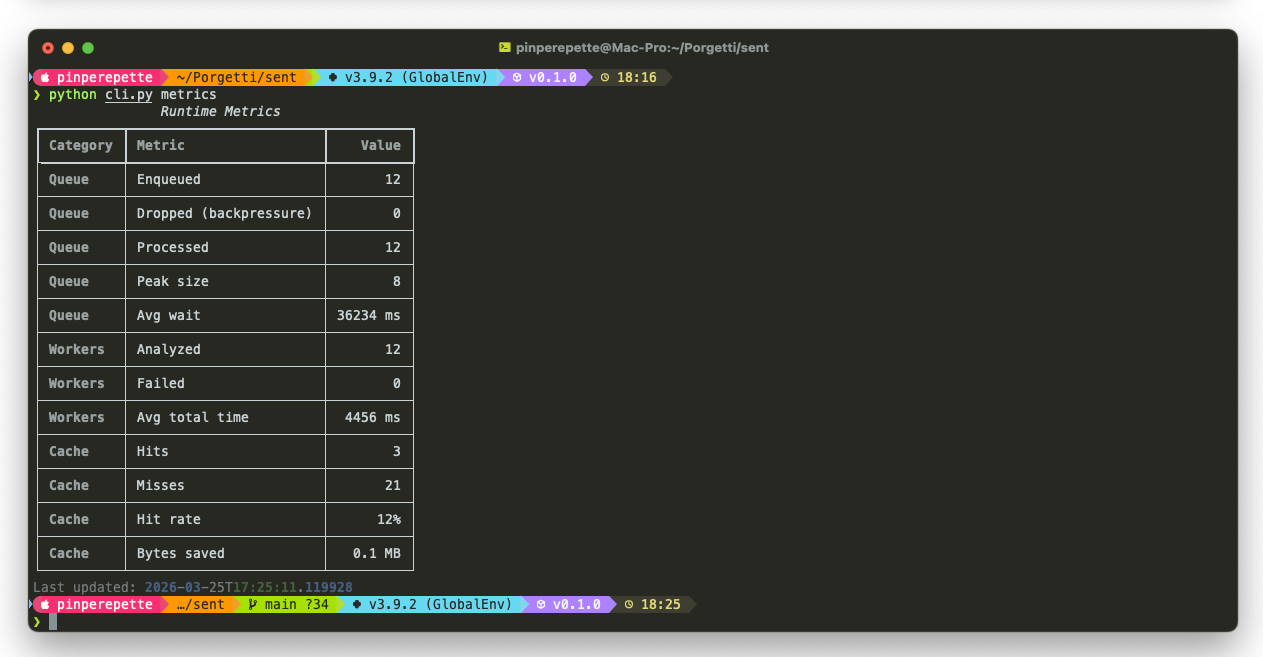
Task: Click the Avg wait metric cell
Action: coord(169,315)
